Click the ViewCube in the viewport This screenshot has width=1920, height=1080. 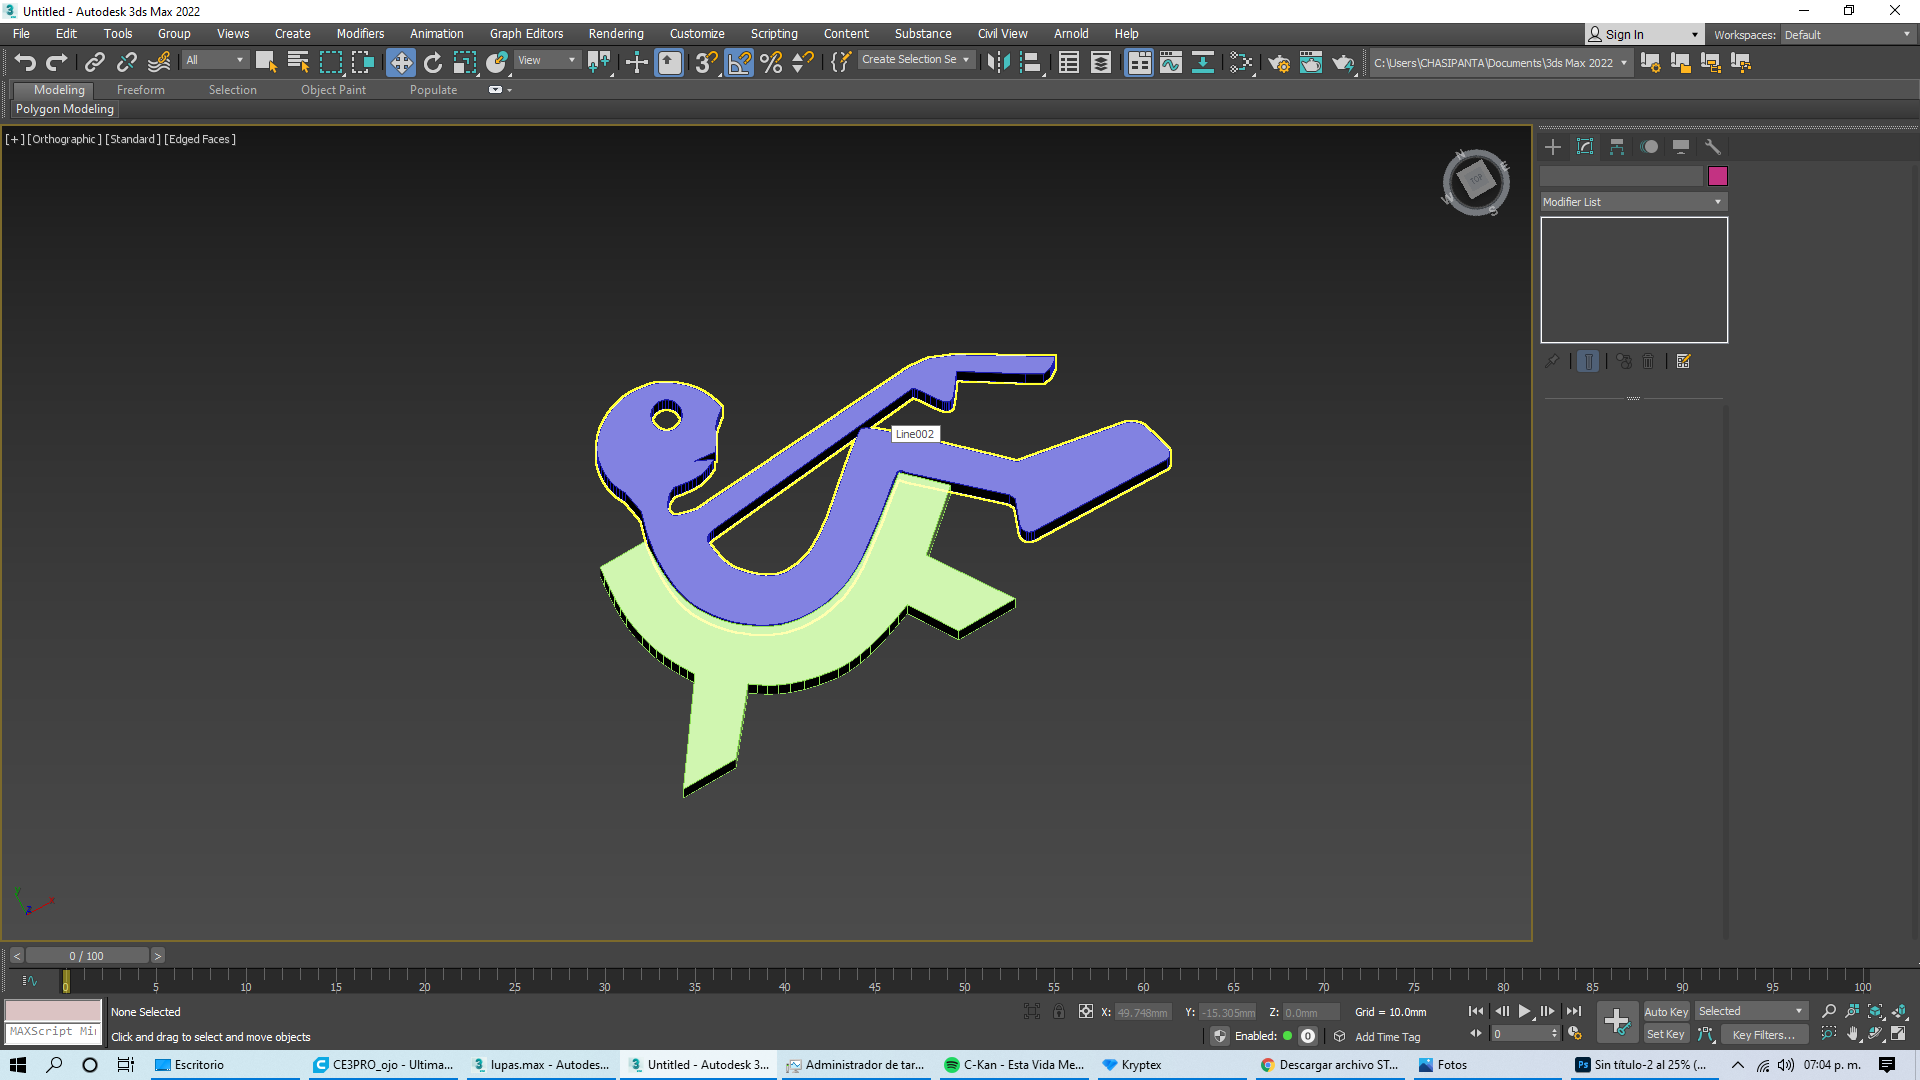tap(1476, 182)
